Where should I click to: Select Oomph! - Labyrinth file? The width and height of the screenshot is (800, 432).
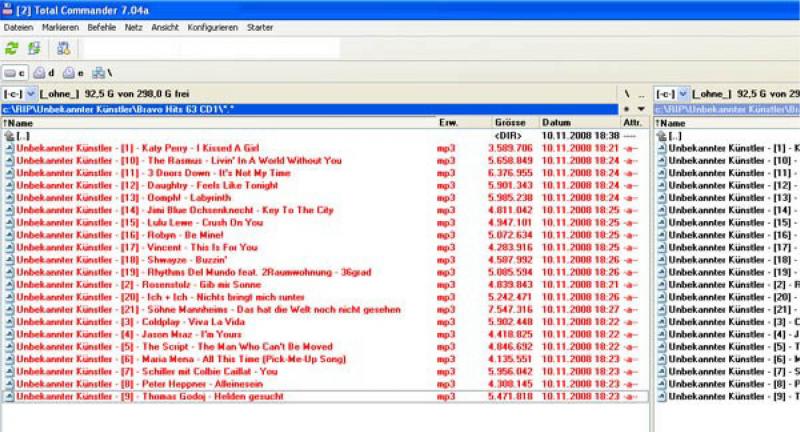coord(326,198)
